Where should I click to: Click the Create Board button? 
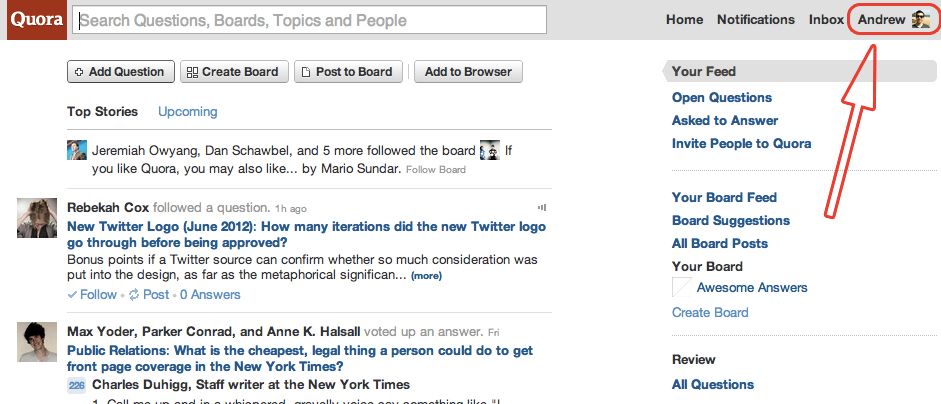point(234,72)
